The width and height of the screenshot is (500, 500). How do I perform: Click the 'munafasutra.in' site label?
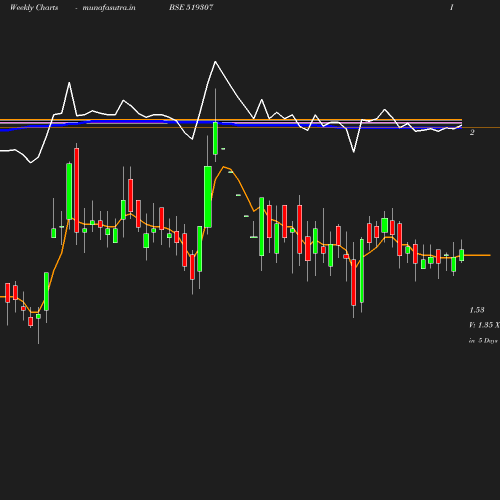pyautogui.click(x=109, y=7)
